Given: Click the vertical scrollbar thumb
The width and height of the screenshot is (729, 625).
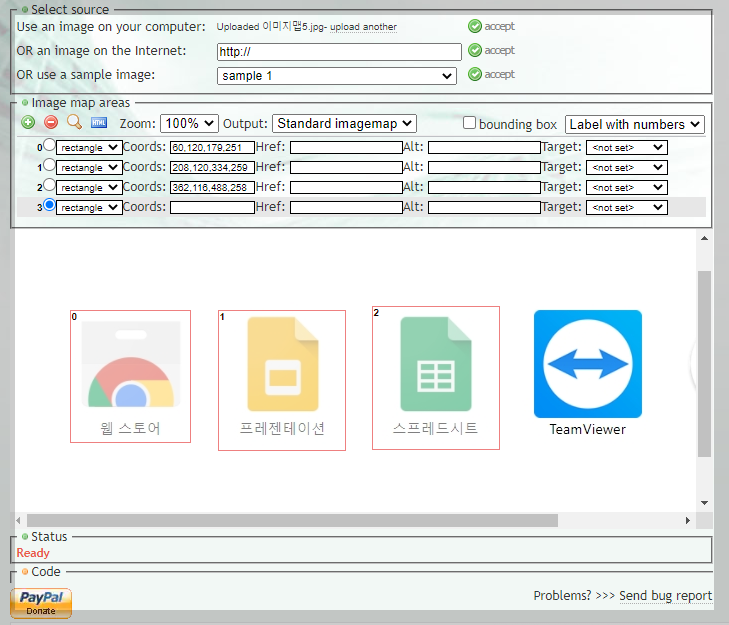Looking at the screenshot, I should point(704,364).
